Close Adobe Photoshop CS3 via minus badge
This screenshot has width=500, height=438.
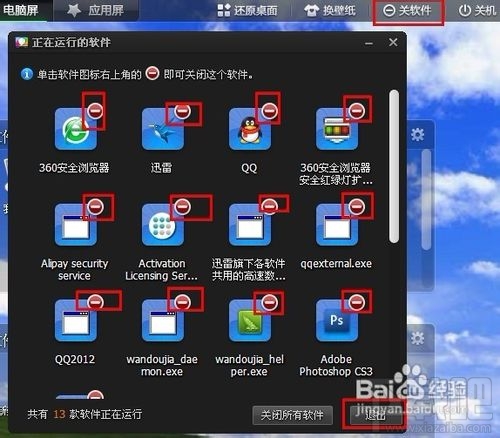(x=357, y=302)
